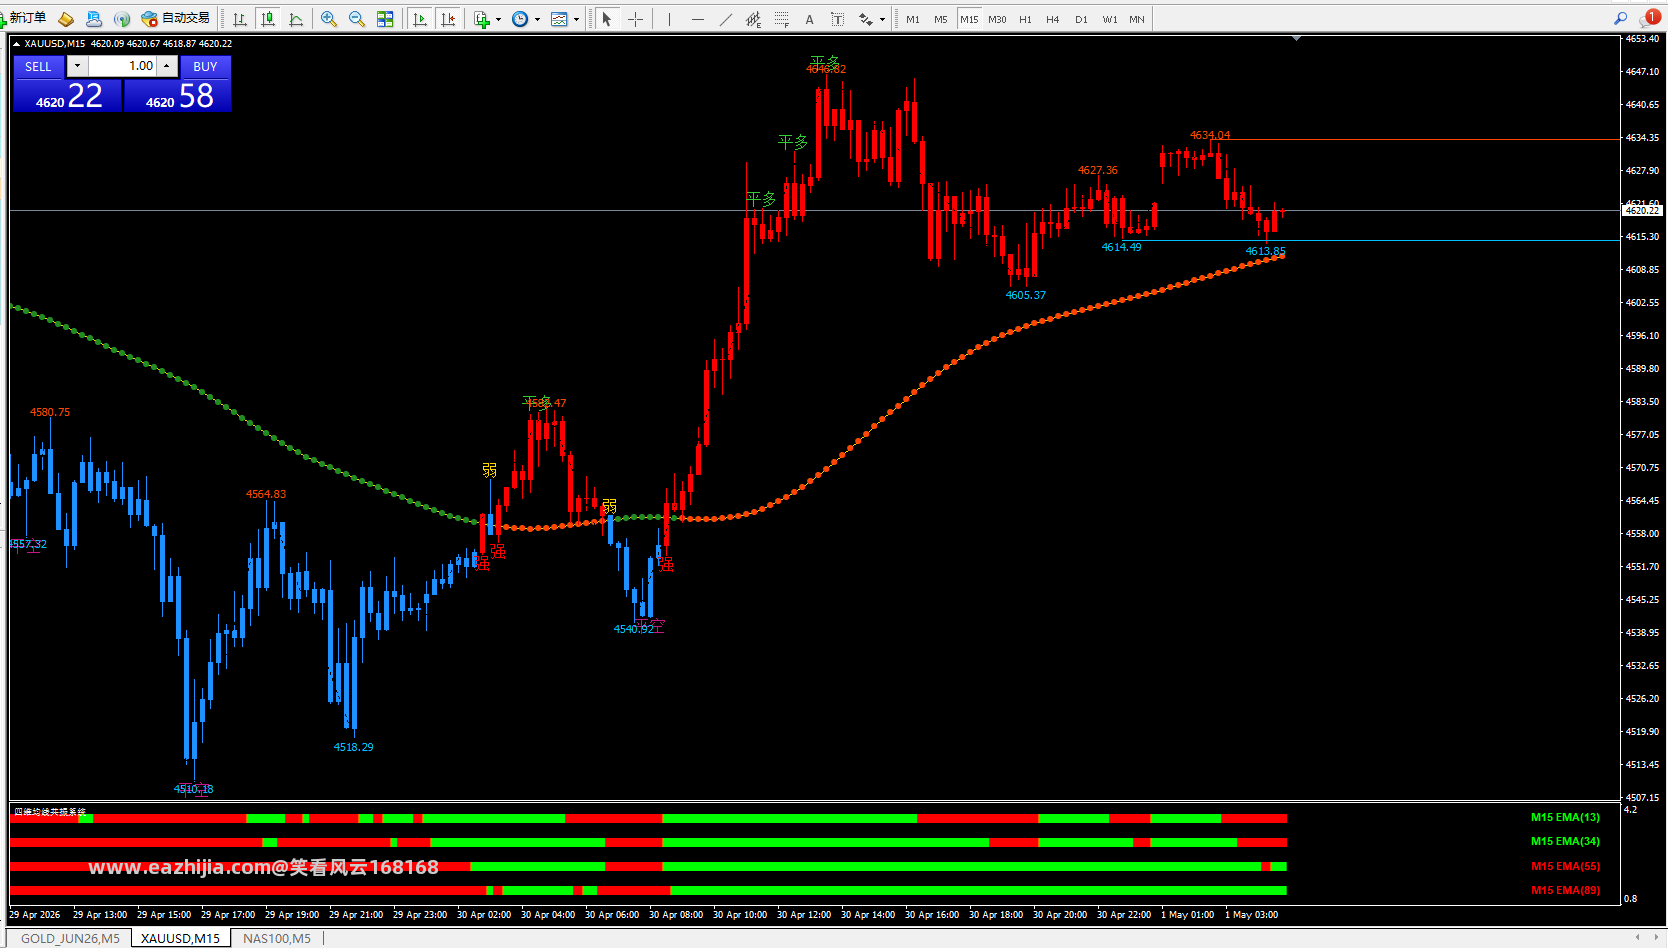Switch chart to bar chart mode
Screen dimensions: 1668x948
point(240,19)
